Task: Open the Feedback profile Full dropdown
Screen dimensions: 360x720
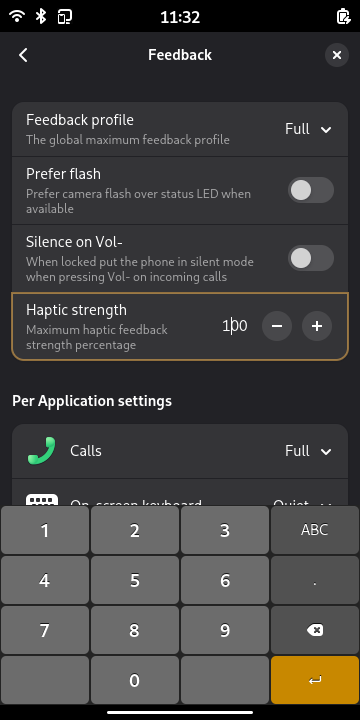Action: pyautogui.click(x=308, y=129)
